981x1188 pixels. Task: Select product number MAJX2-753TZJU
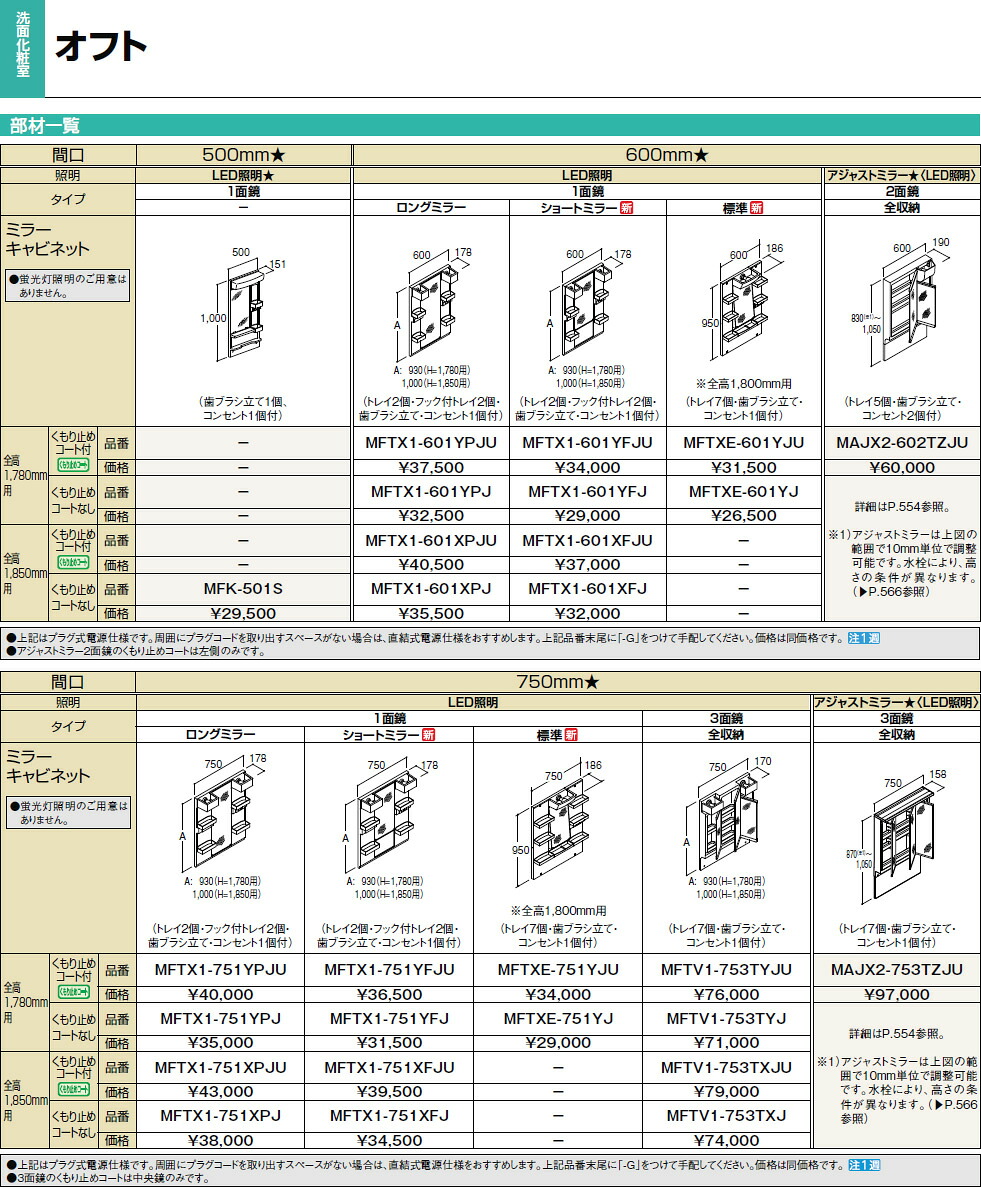[897, 970]
